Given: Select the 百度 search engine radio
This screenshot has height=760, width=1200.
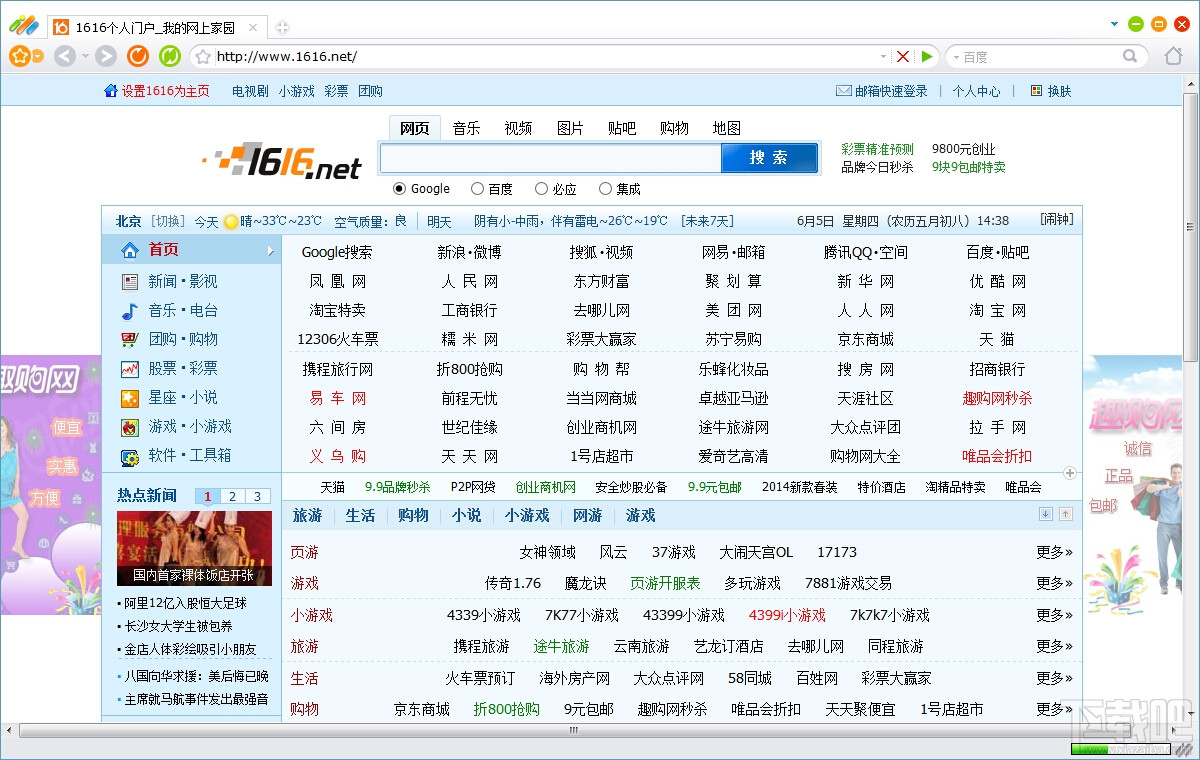Looking at the screenshot, I should tap(477, 188).
